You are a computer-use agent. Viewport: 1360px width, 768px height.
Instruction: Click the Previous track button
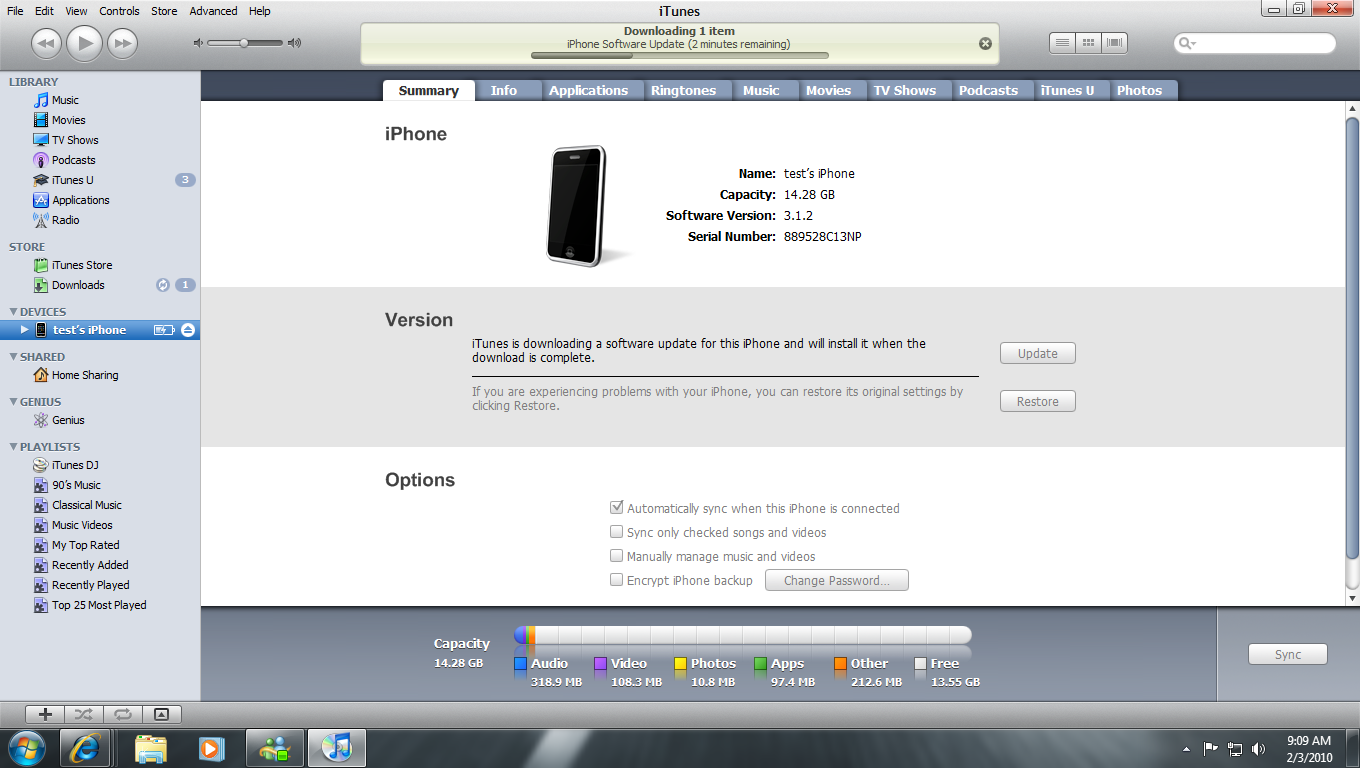point(47,43)
